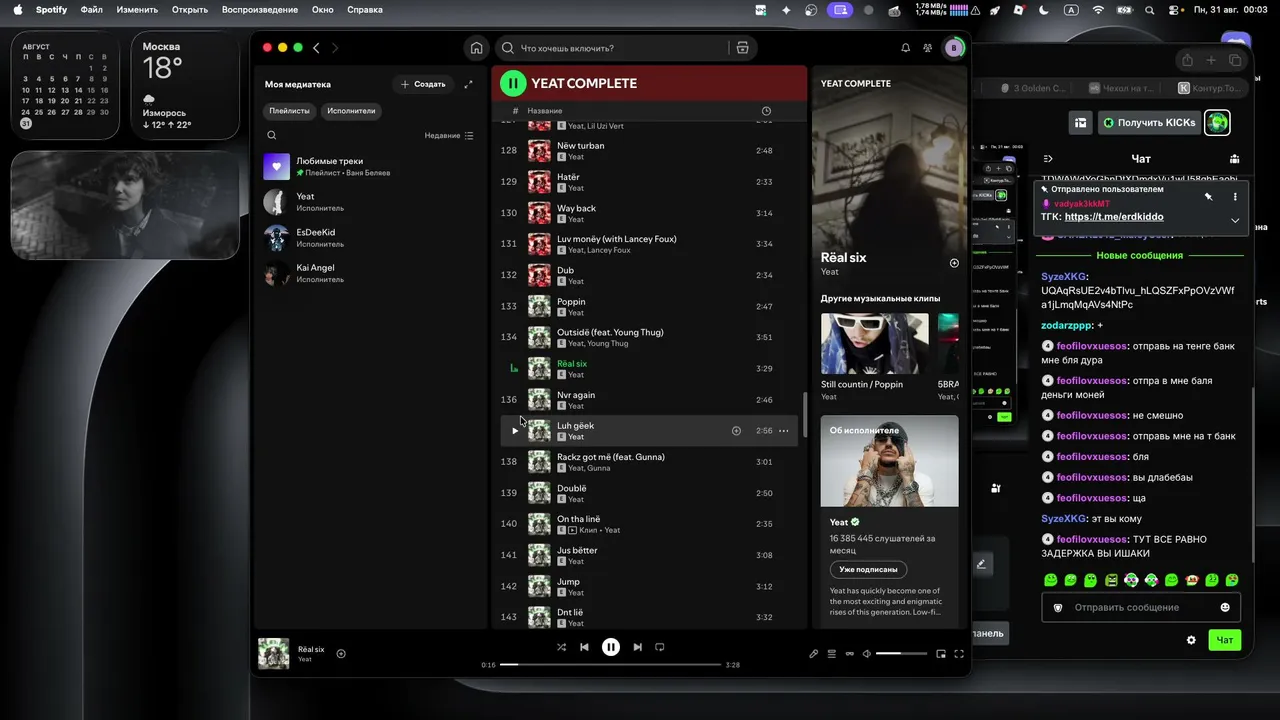The image size is (1280, 720).
Task: Open the Browse icon in search bar
Action: (742, 48)
